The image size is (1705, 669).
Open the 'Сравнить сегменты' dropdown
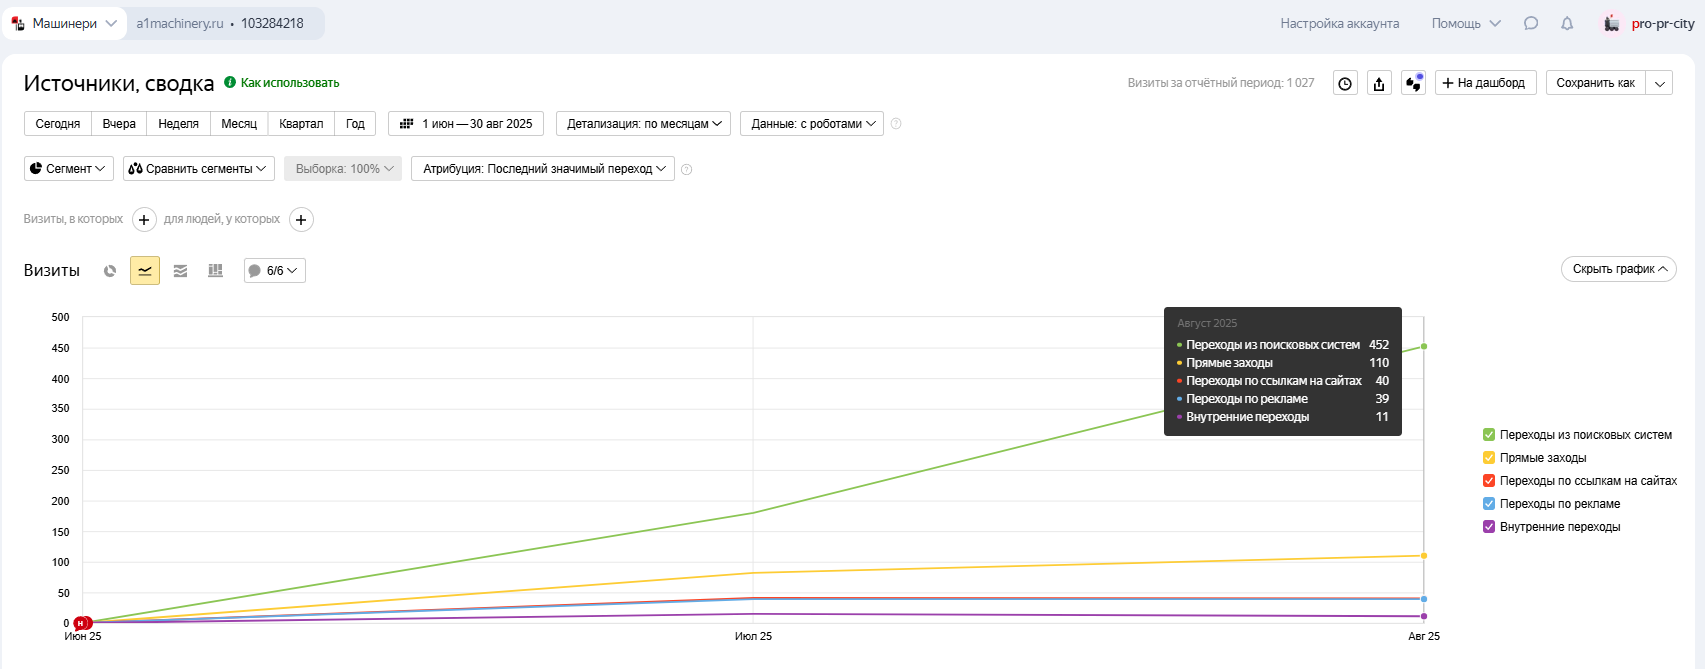coord(199,169)
